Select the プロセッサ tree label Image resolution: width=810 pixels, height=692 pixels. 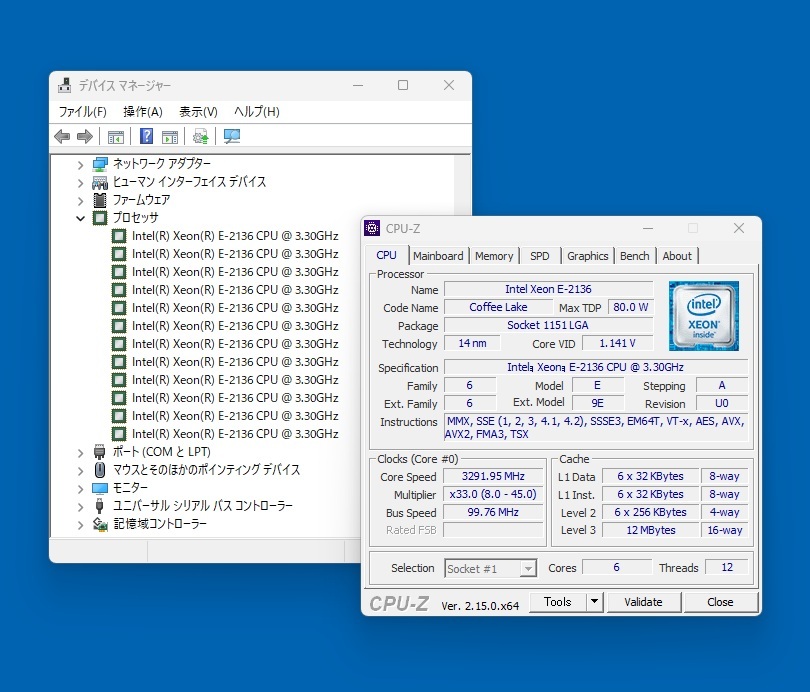[x=135, y=218]
